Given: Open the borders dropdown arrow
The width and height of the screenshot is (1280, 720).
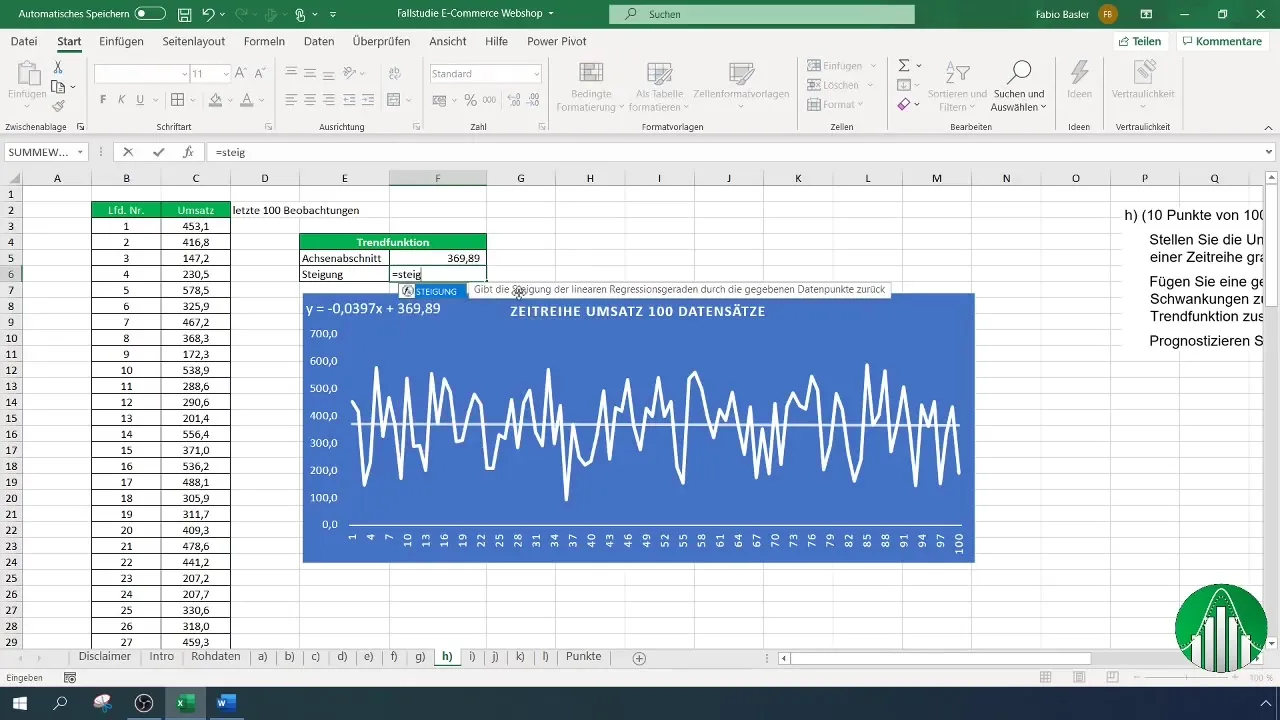Looking at the screenshot, I should click(192, 100).
